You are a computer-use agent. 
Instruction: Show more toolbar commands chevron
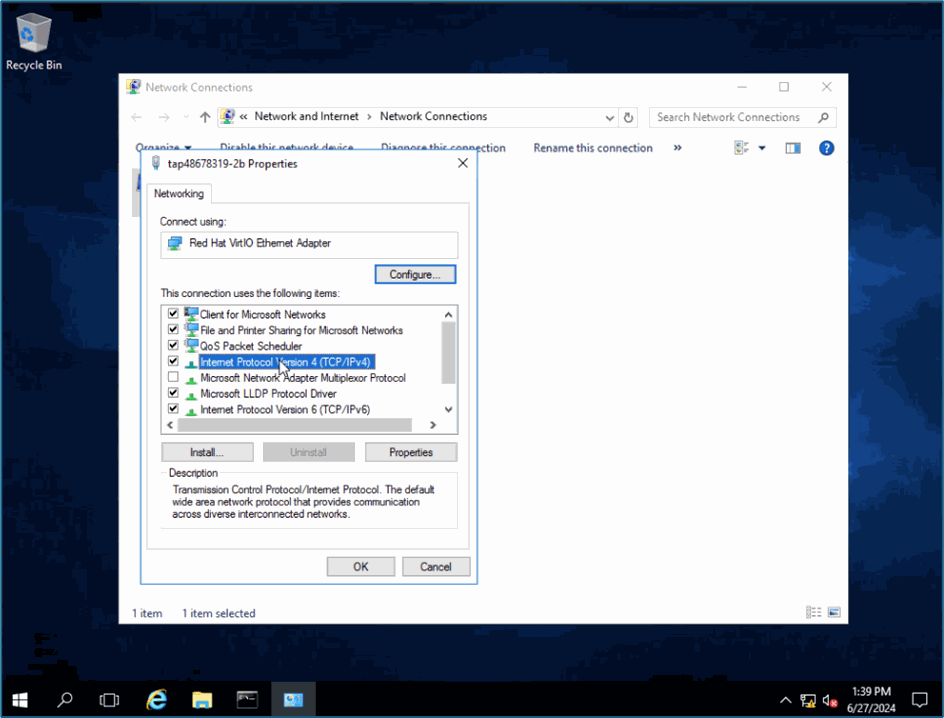coord(677,148)
